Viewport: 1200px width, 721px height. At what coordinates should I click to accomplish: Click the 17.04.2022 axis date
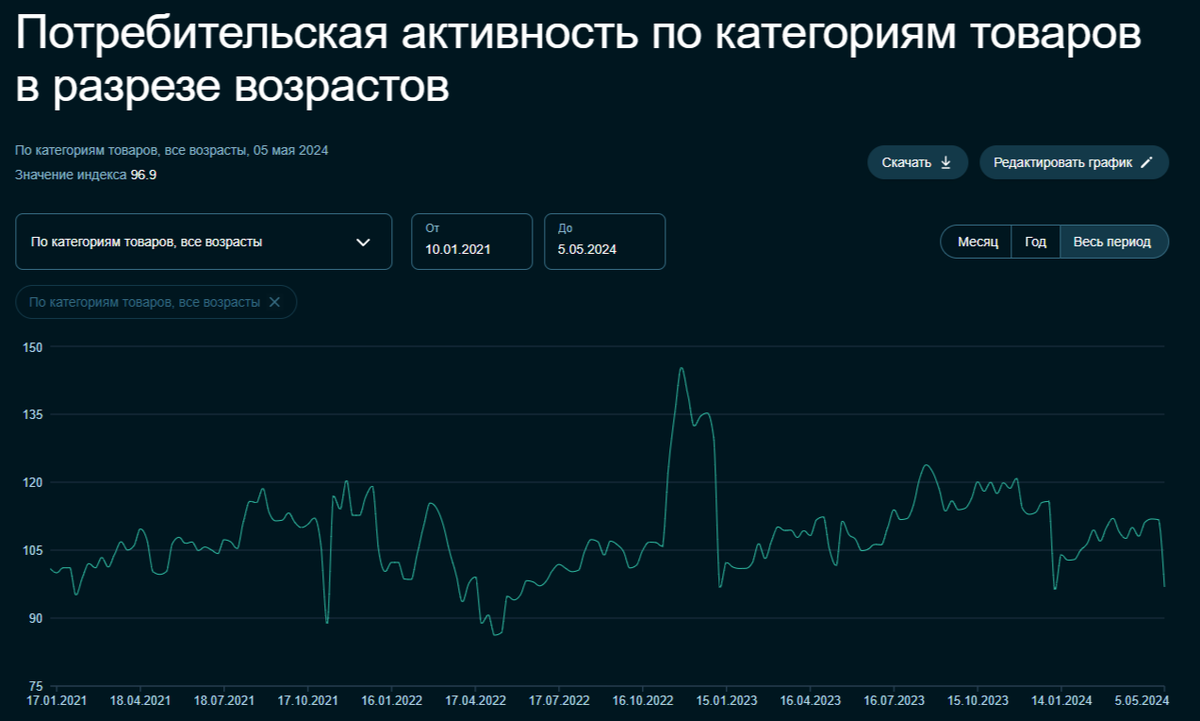(x=476, y=700)
